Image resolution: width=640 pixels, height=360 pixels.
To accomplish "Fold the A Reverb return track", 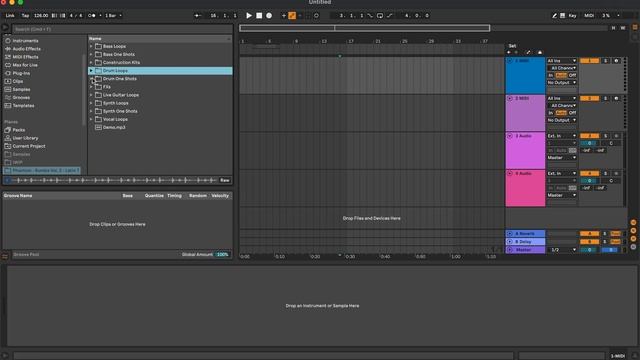I will [x=510, y=234].
